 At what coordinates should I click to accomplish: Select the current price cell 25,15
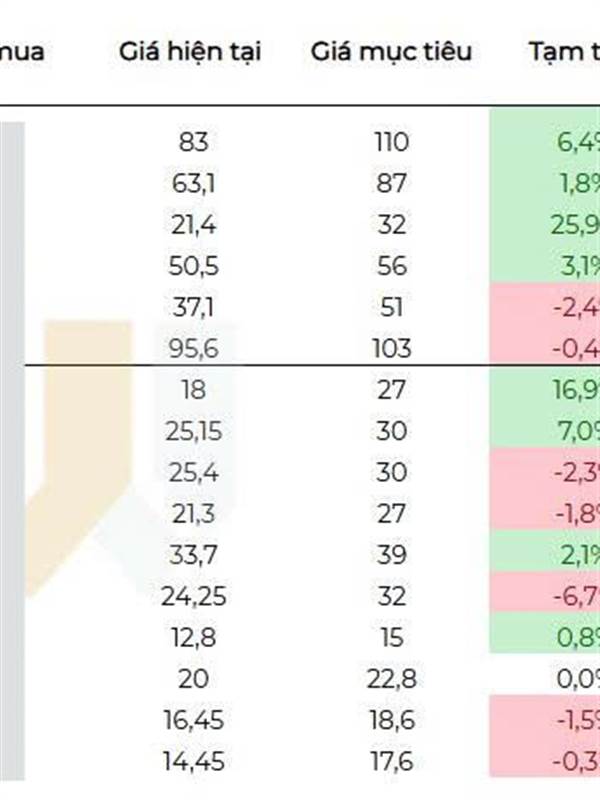pyautogui.click(x=194, y=431)
